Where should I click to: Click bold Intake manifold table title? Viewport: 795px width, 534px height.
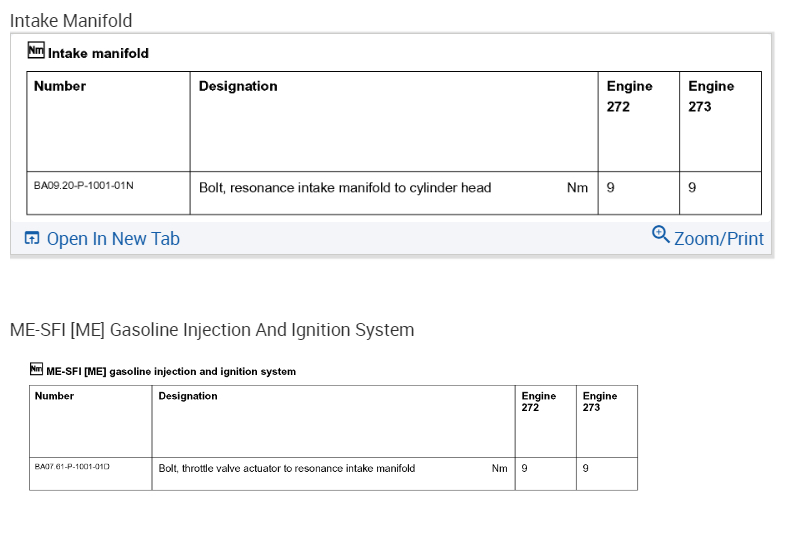pos(98,53)
